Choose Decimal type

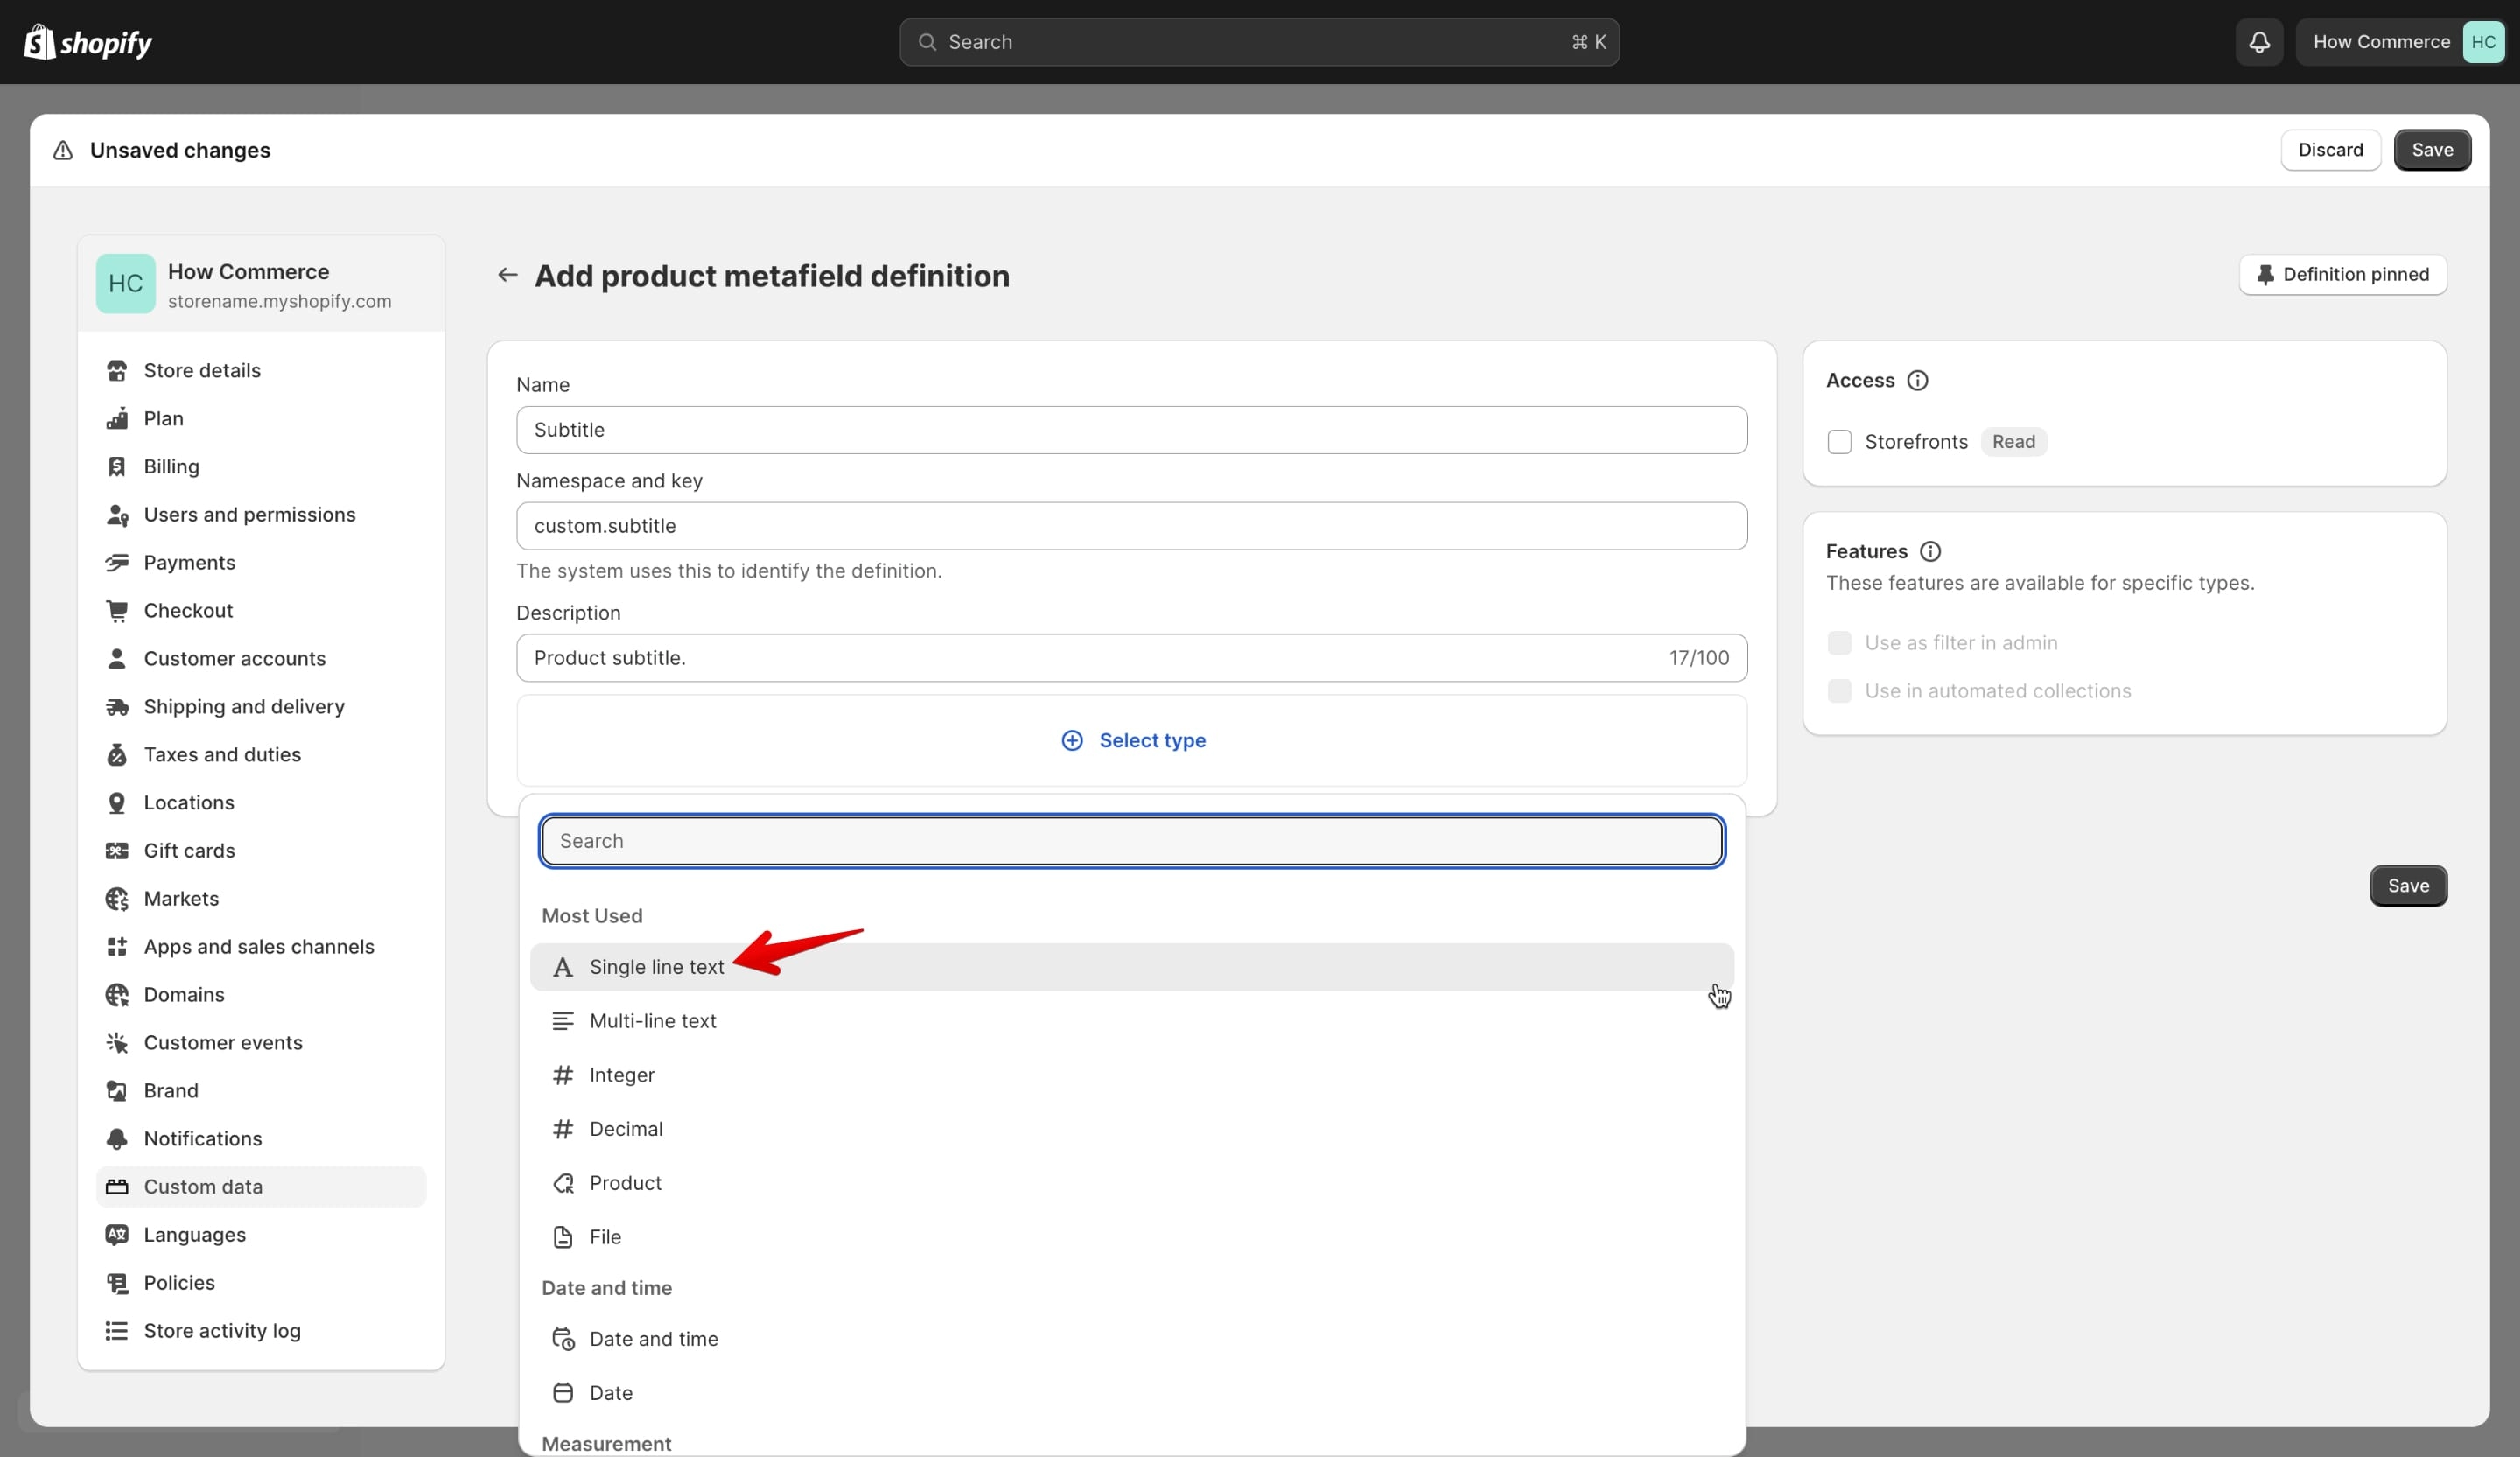pyautogui.click(x=1131, y=1129)
